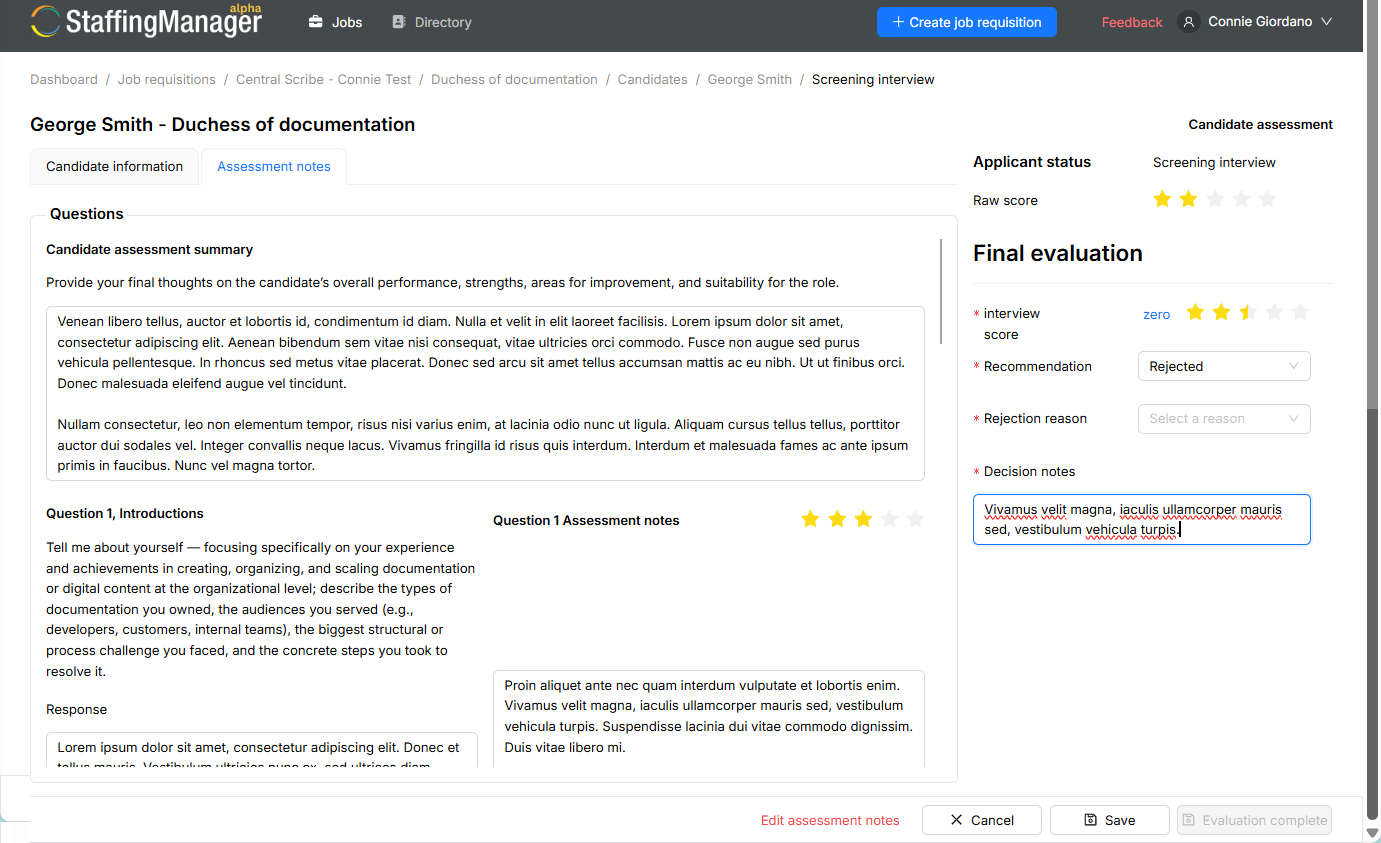Rate Question 1 with fifth star
This screenshot has height=843, width=1381.
[x=915, y=519]
